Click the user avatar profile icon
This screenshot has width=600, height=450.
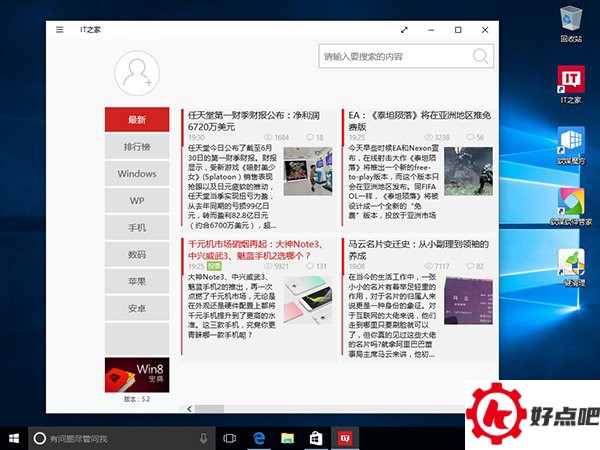click(137, 74)
